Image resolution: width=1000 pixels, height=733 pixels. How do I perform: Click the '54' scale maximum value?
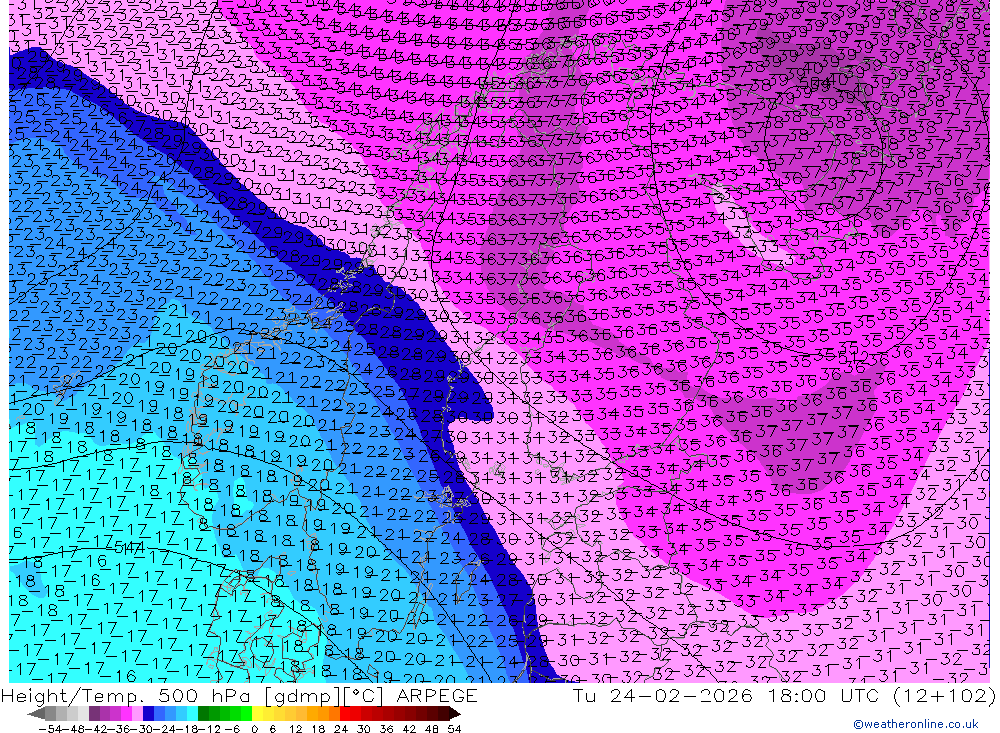tap(454, 729)
